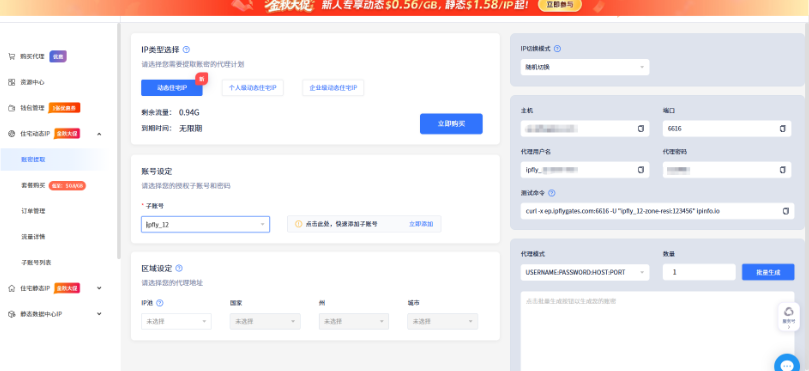
Task: Click the help icon next to IP池
Action: 160,303
